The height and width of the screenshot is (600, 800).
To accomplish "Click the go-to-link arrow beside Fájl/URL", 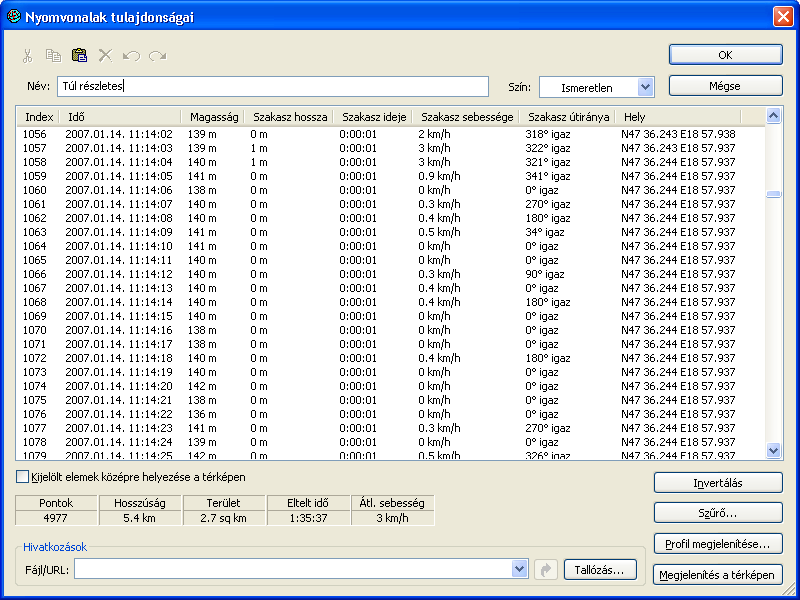I will [545, 569].
